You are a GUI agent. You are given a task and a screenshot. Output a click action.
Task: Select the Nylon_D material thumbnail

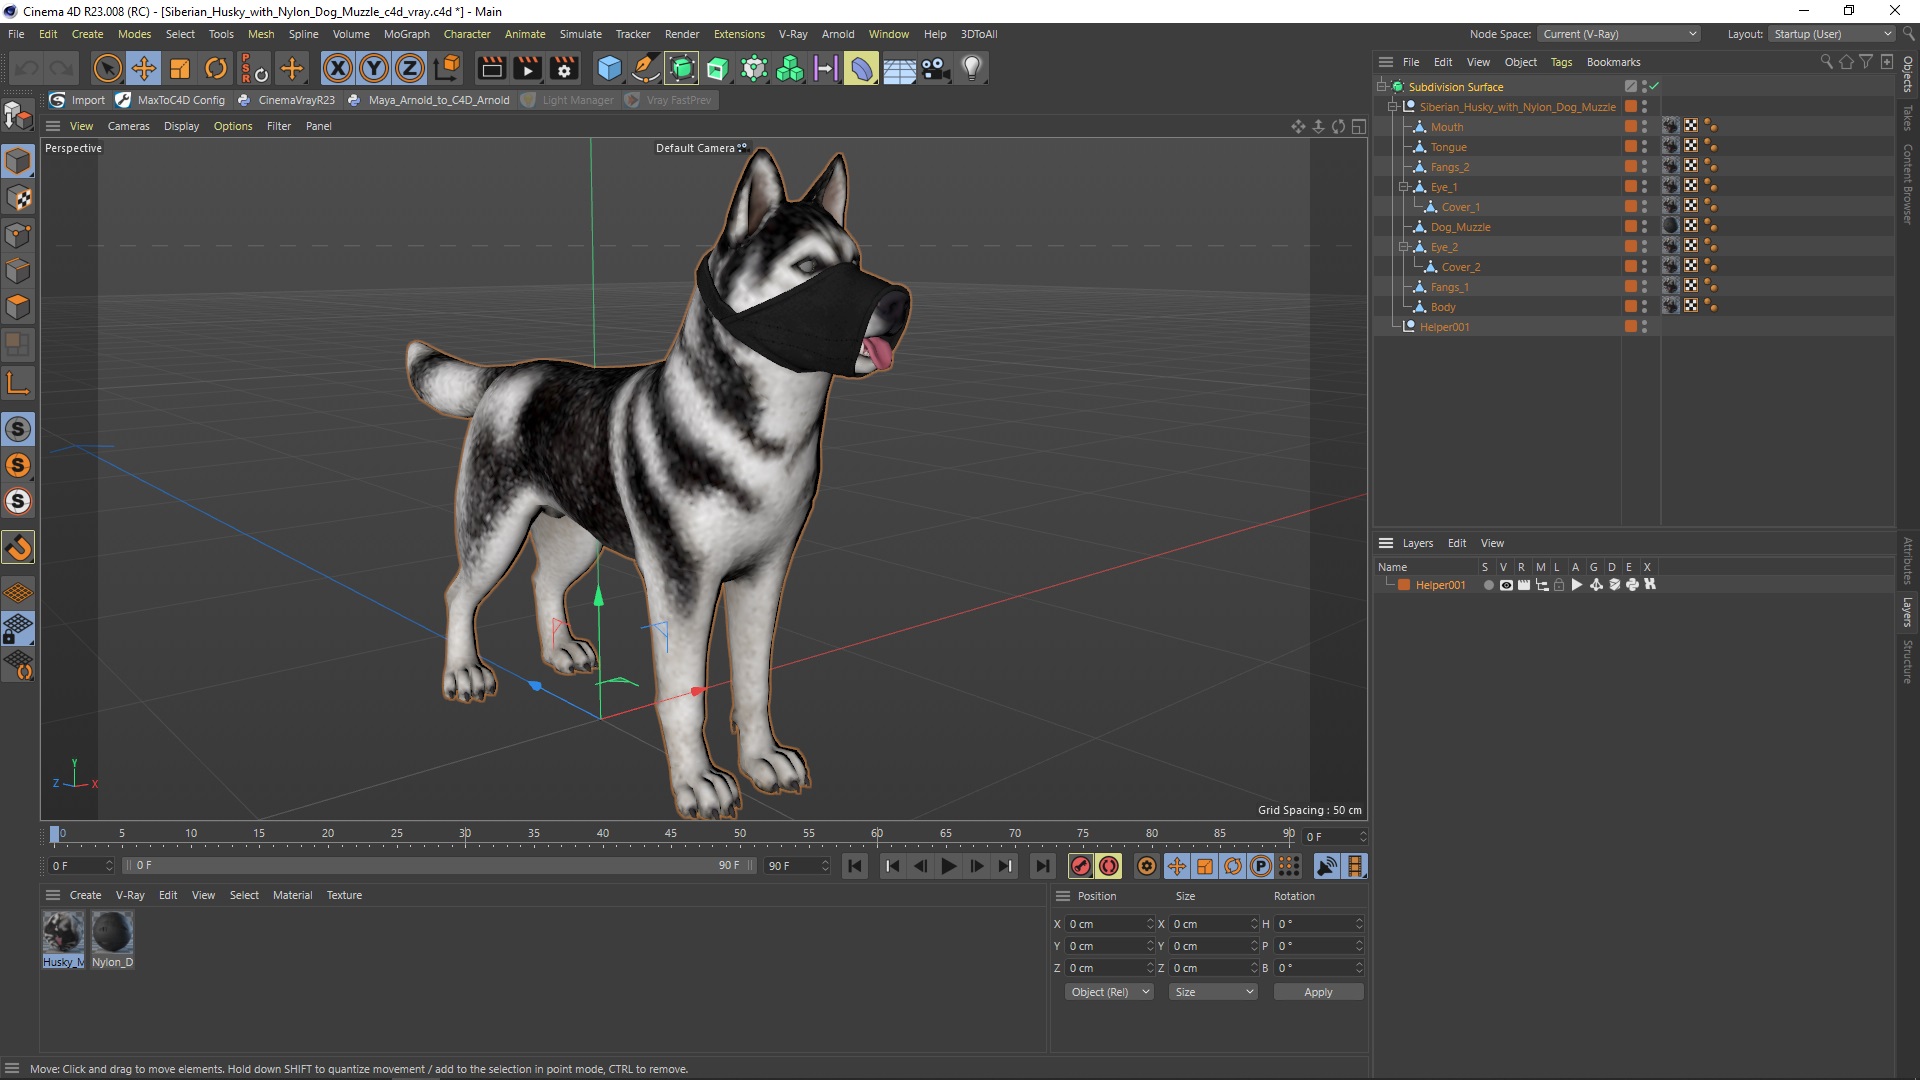tap(112, 933)
